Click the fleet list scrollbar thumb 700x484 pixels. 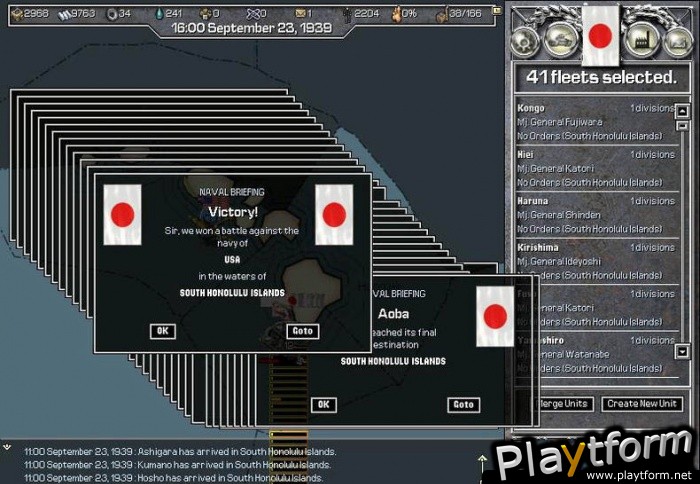pyautogui.click(x=683, y=126)
